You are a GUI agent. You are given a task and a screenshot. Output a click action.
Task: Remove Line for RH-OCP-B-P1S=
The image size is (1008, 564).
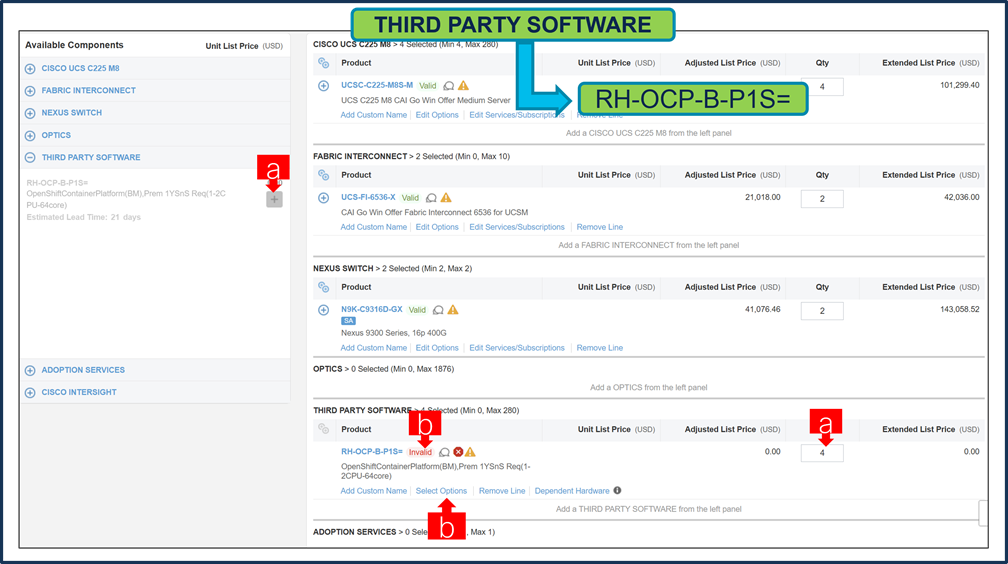[x=502, y=491]
